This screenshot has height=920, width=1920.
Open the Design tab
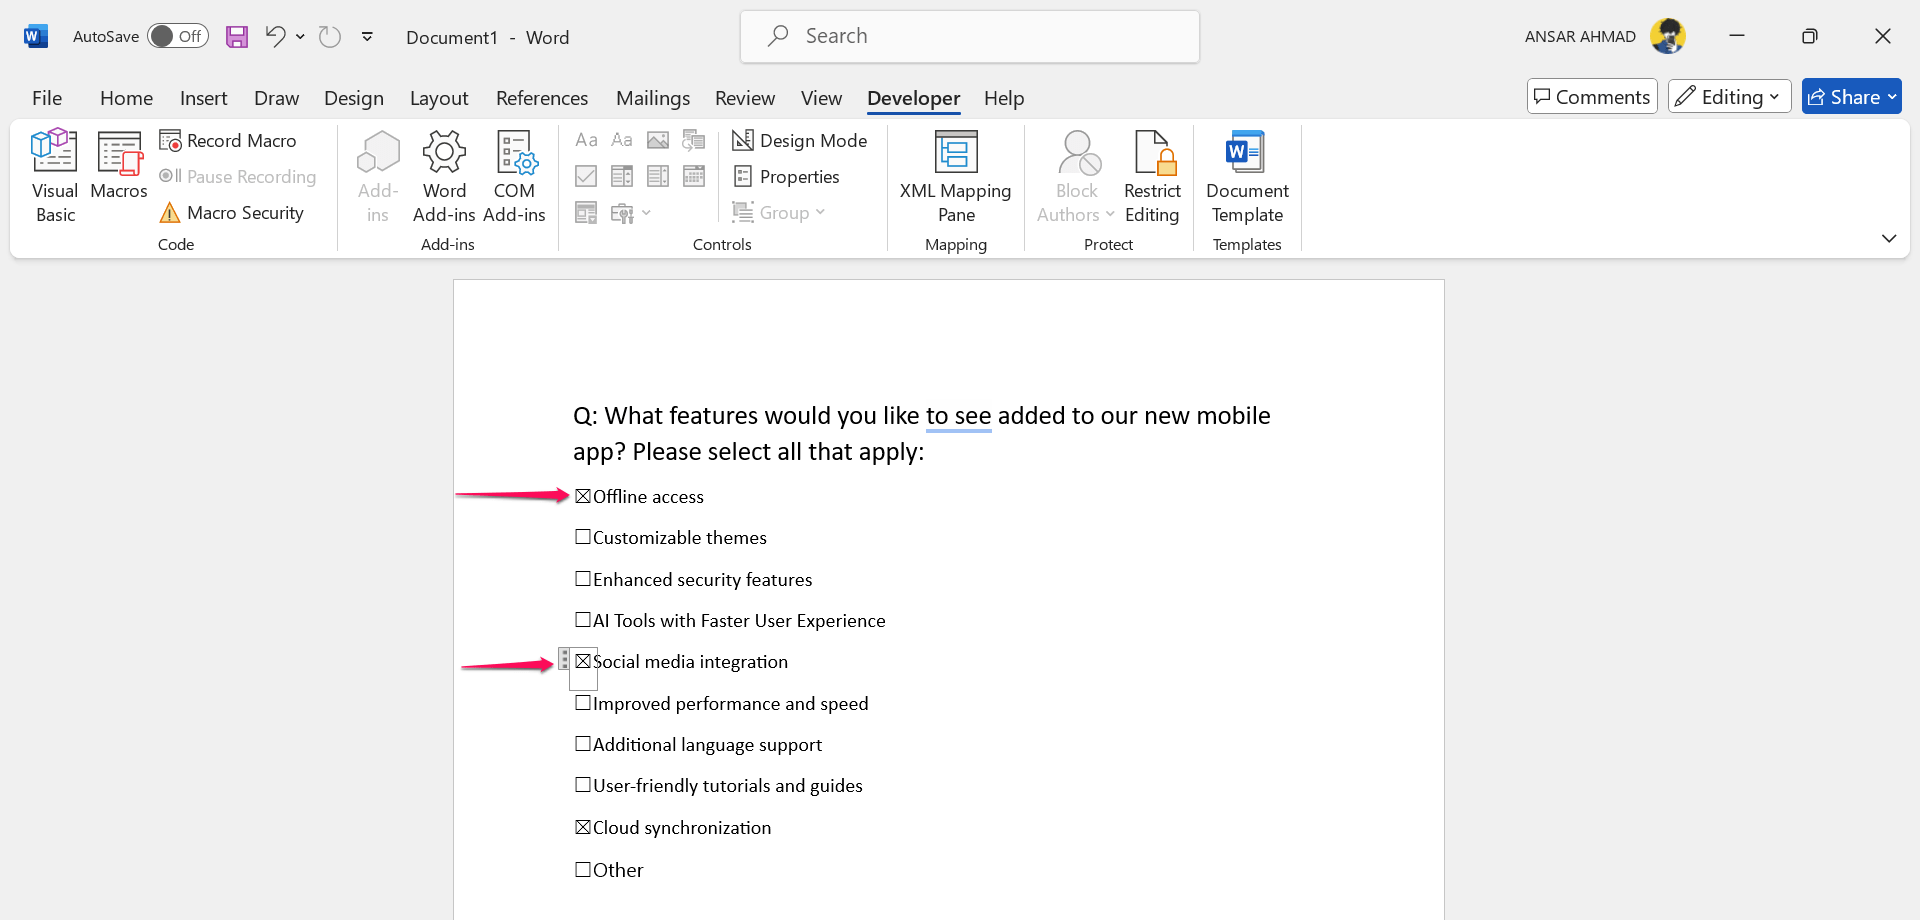(x=354, y=98)
